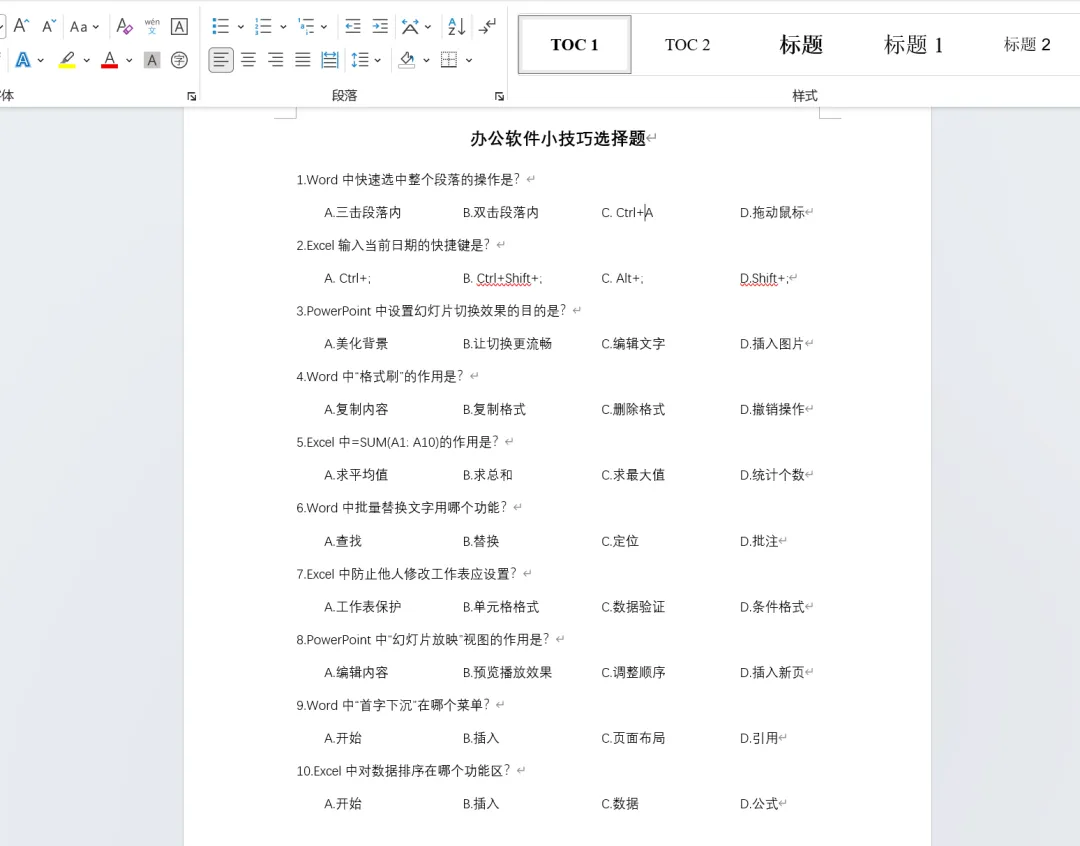
Task: Select the TOC 2 style
Action: (x=687, y=45)
